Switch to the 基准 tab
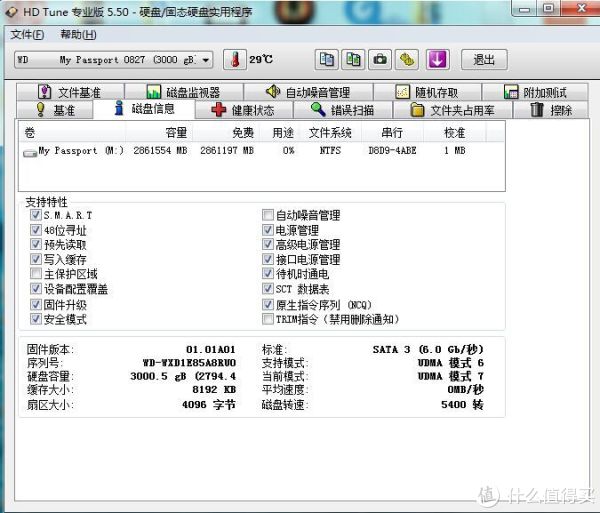 [x=55, y=110]
